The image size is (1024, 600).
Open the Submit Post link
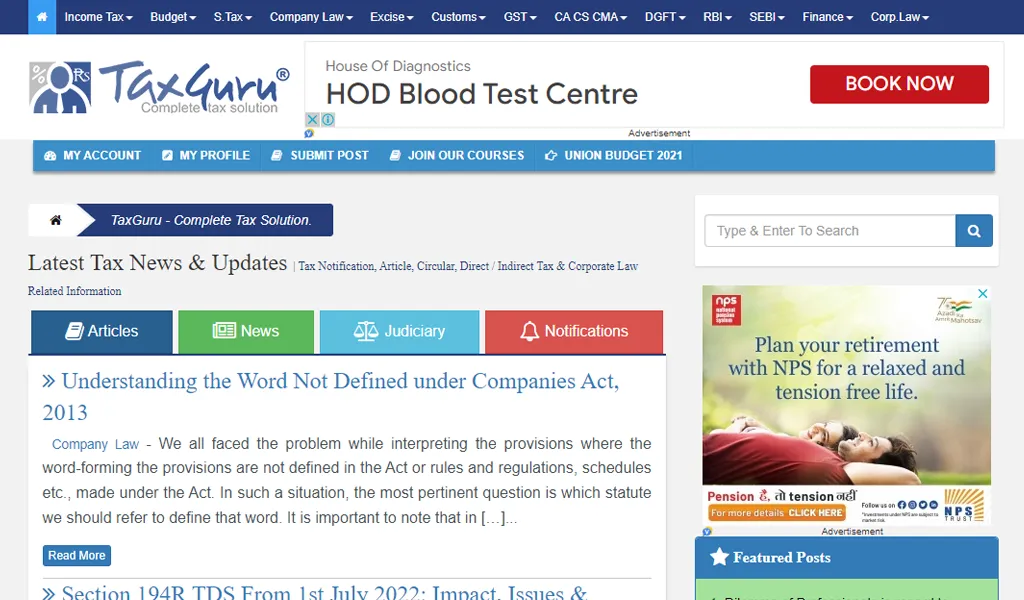pos(320,155)
